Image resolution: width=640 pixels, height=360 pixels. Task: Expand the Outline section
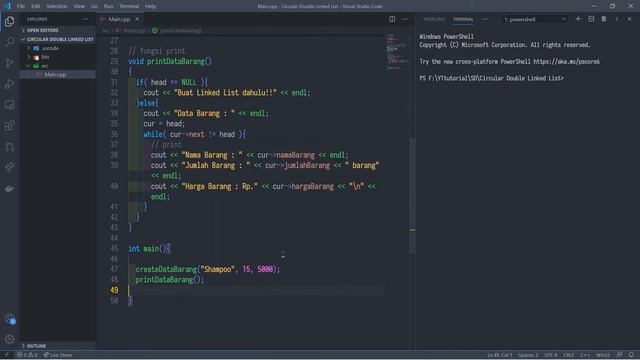pyautogui.click(x=58, y=346)
